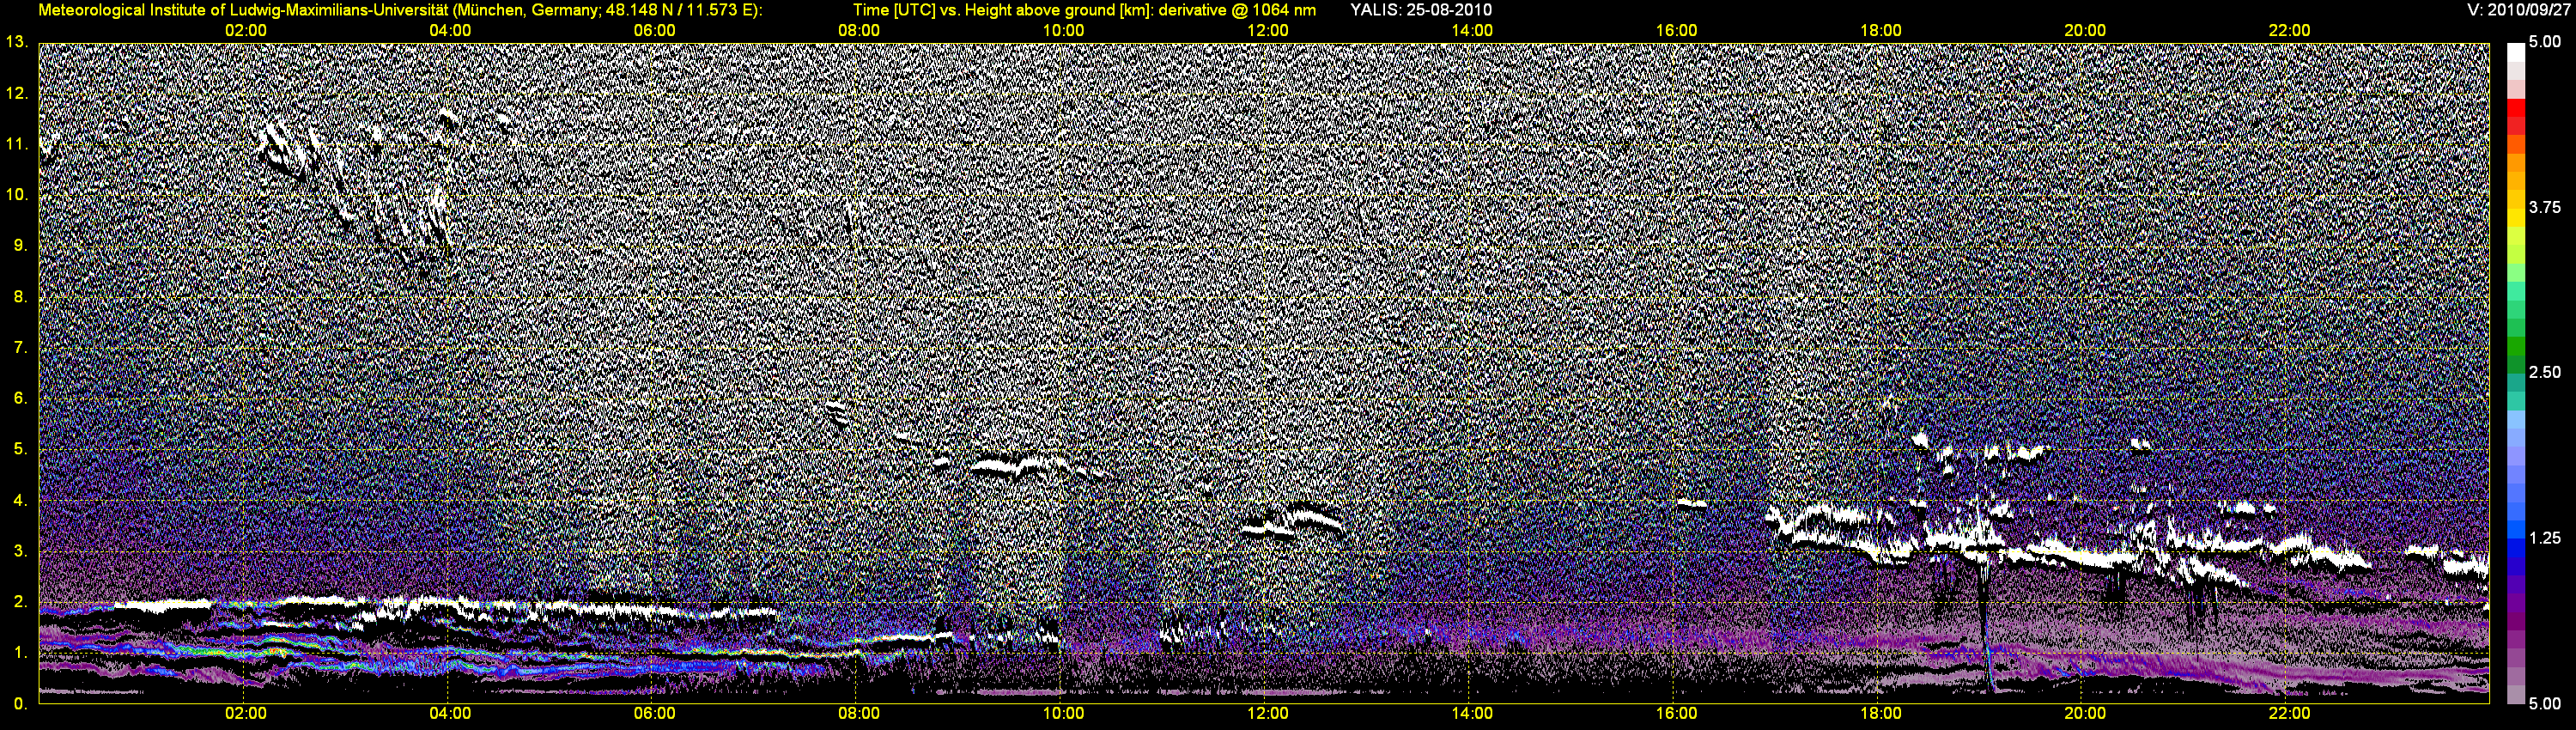Click 06:00 on the bottom time axis
The image size is (2576, 730).
654,713
